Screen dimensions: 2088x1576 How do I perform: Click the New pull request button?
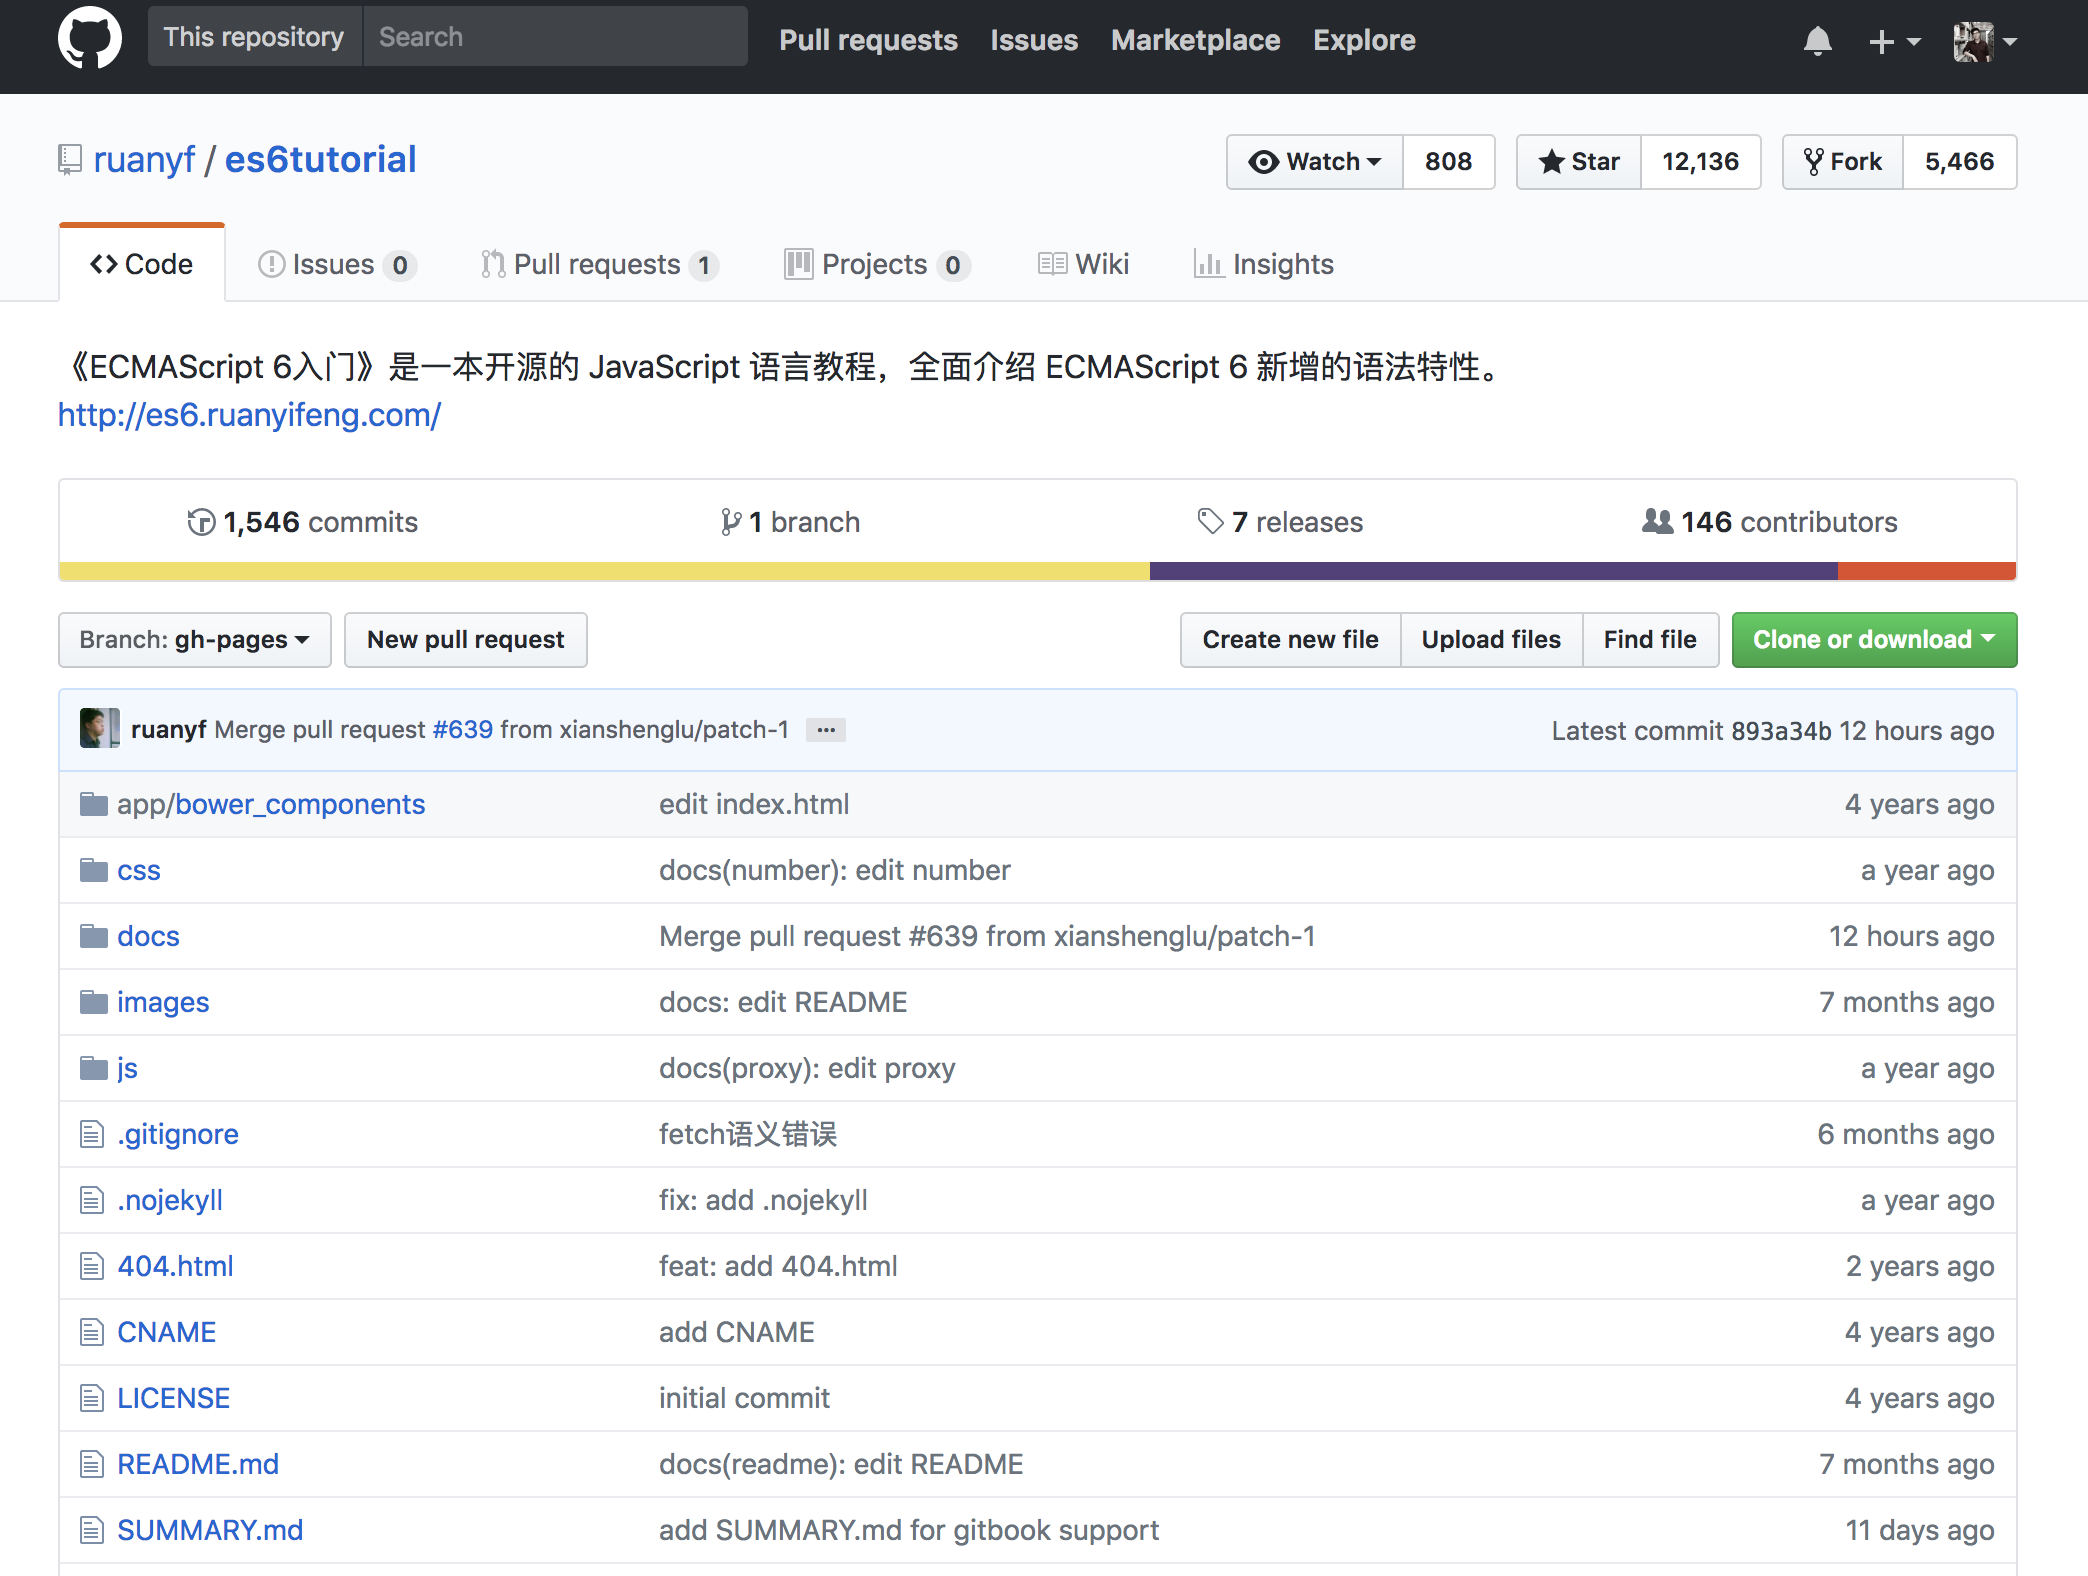pos(465,640)
